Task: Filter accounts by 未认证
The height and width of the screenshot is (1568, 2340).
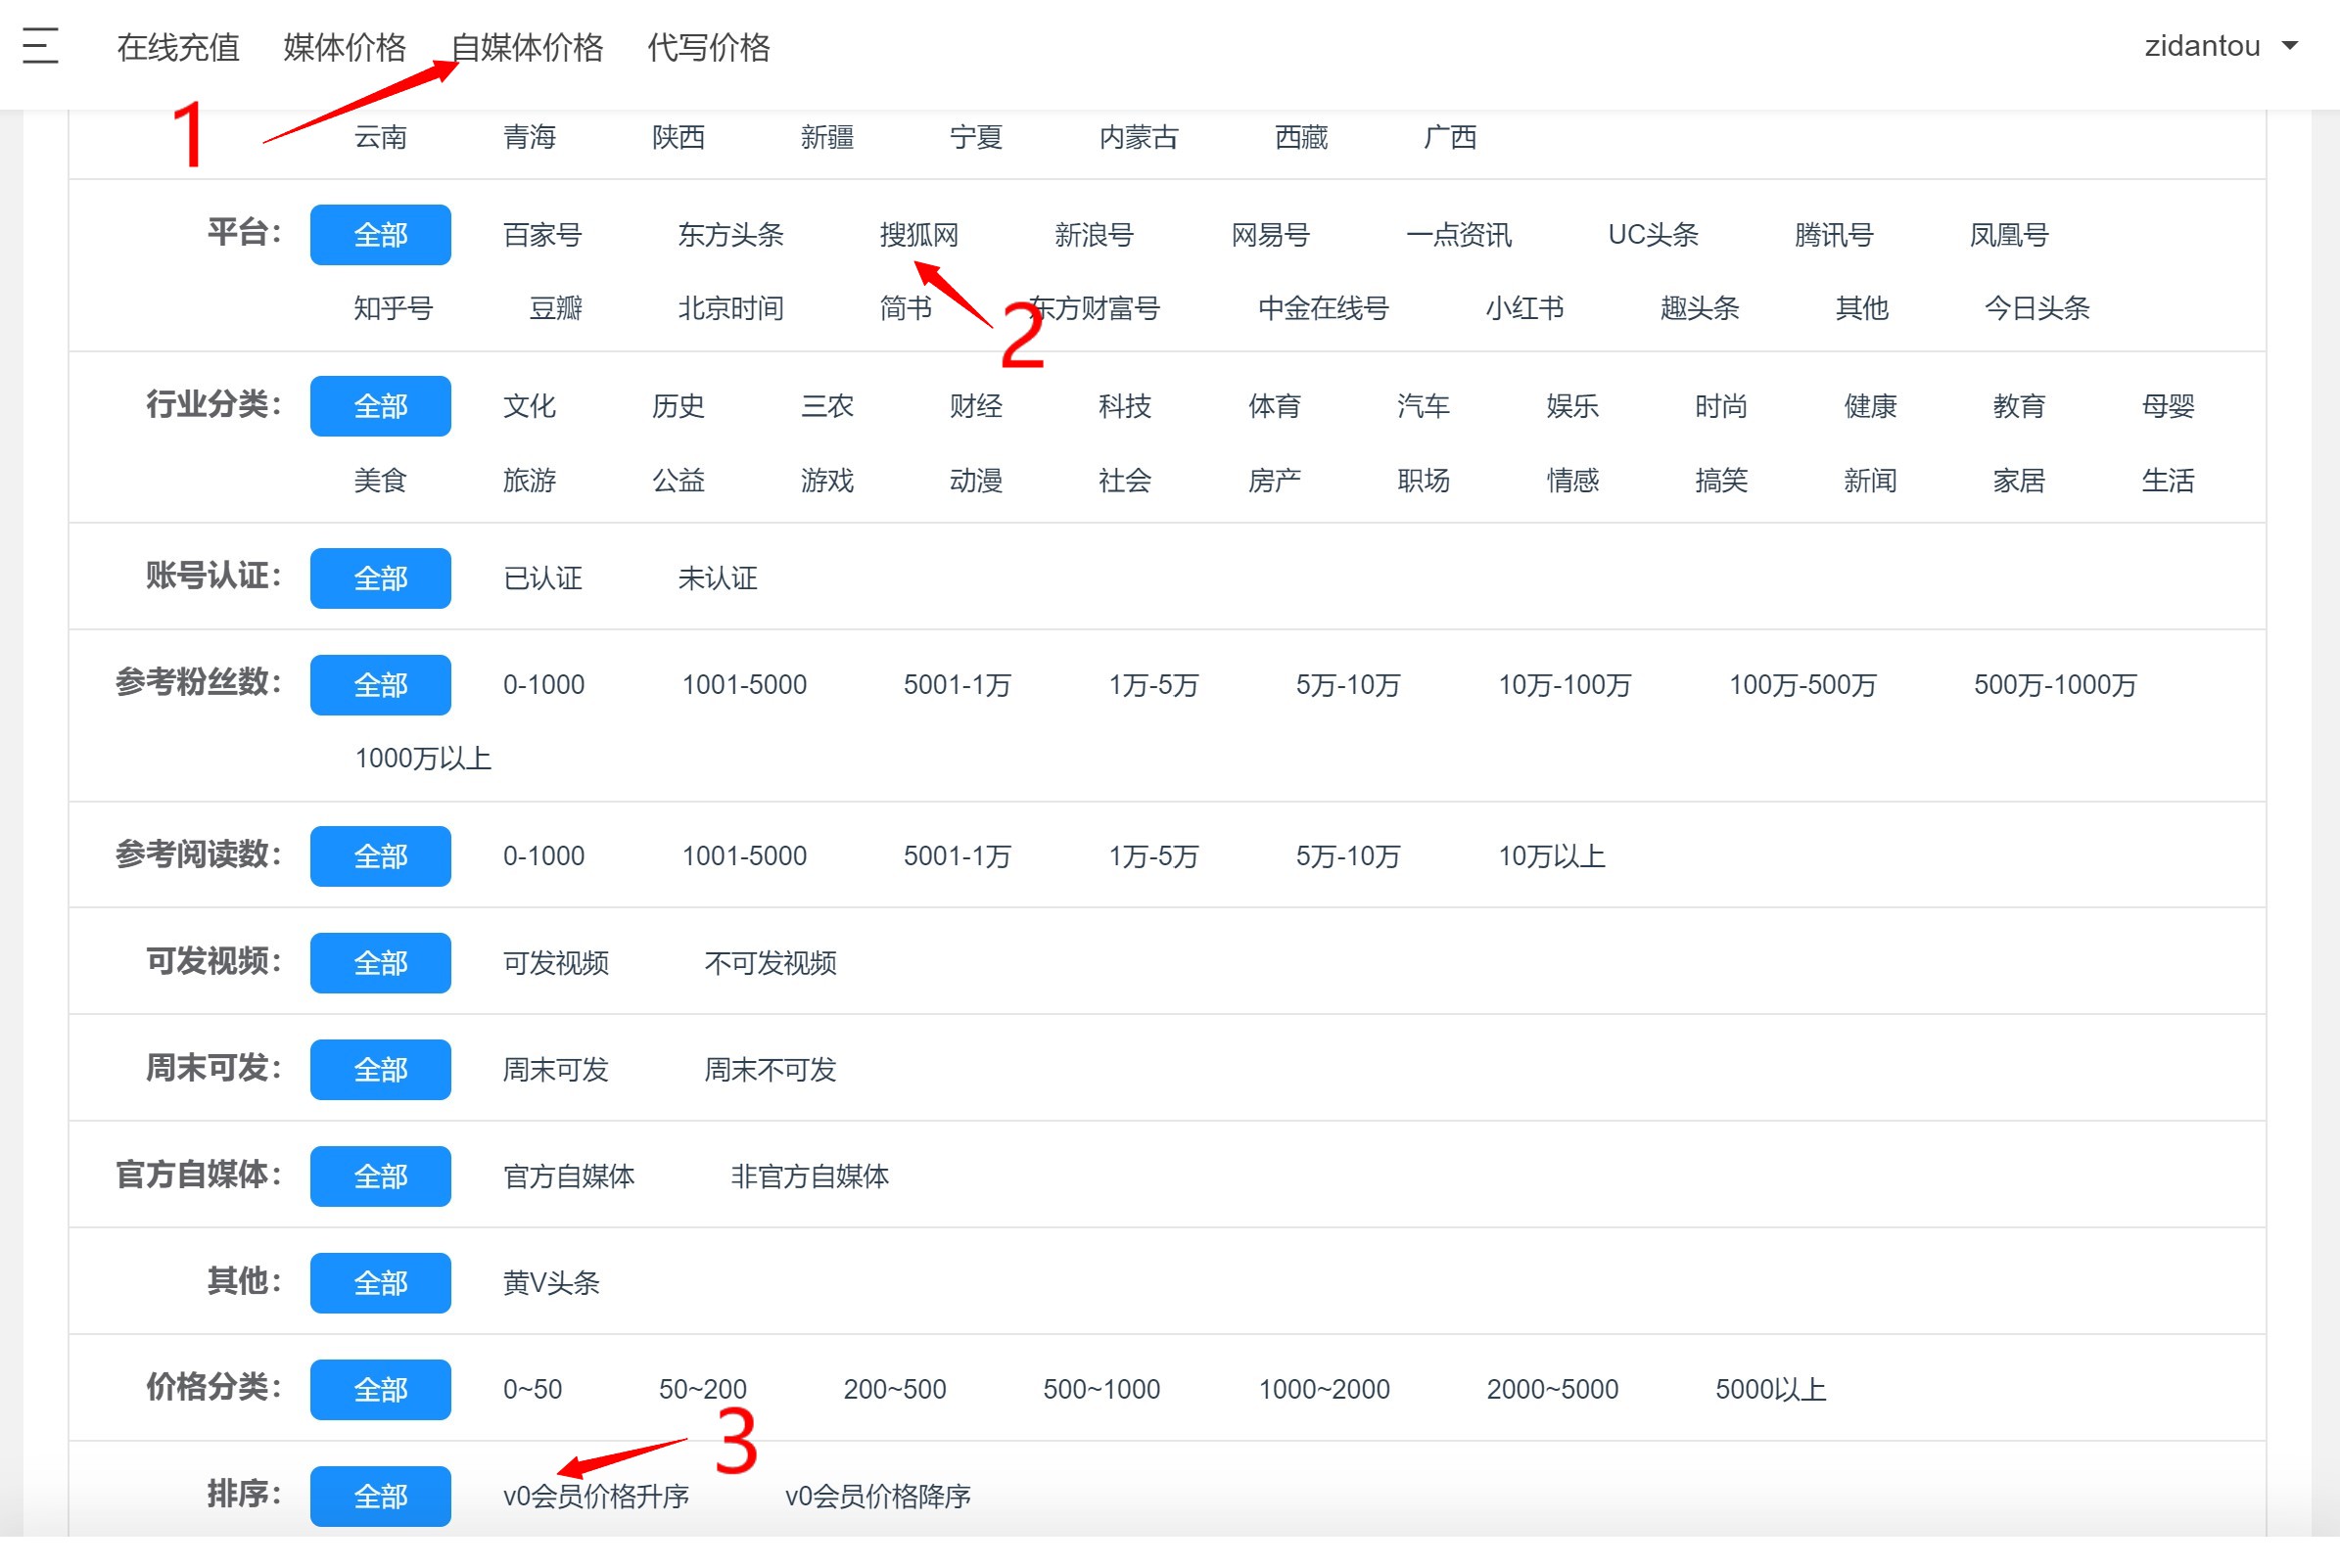Action: pos(717,578)
